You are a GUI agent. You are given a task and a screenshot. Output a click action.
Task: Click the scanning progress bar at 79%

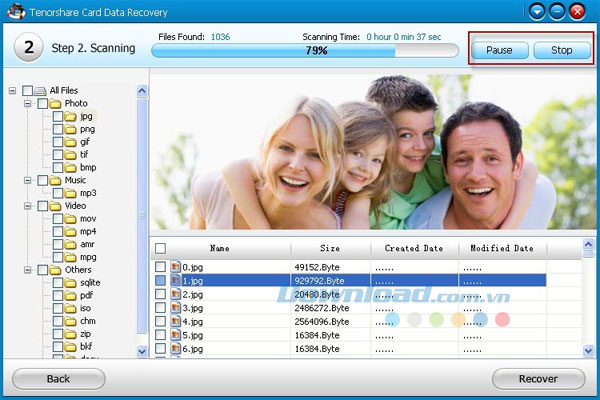point(304,50)
